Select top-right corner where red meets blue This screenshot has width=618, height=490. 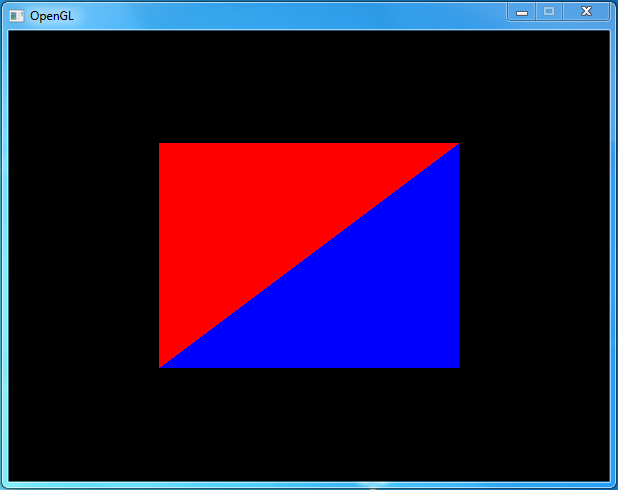[458, 144]
